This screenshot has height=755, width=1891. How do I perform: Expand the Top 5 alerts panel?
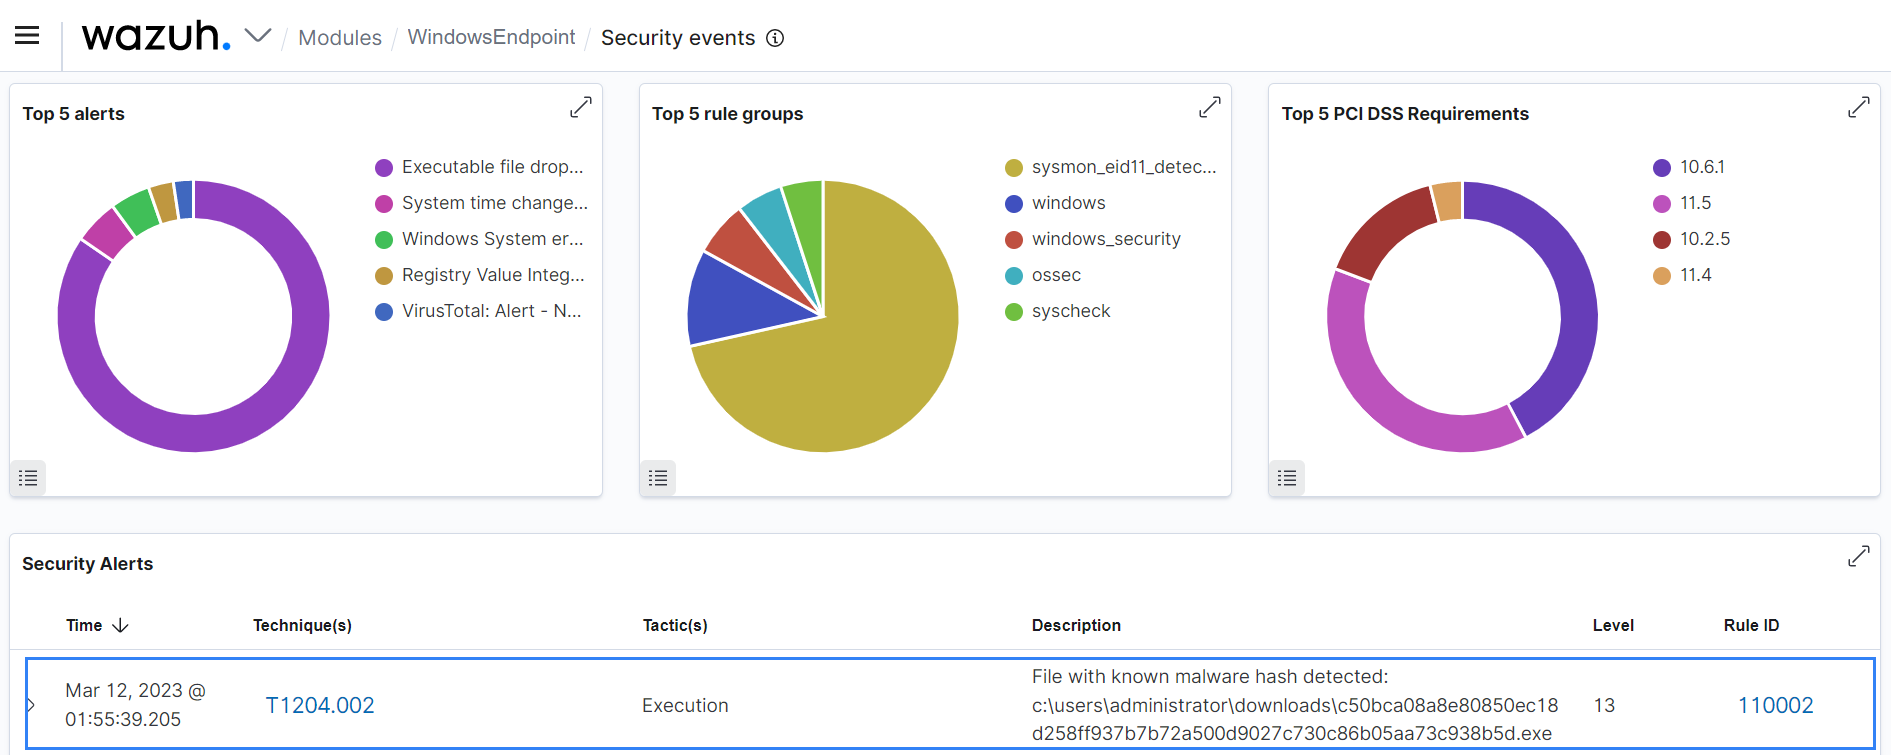point(580,107)
